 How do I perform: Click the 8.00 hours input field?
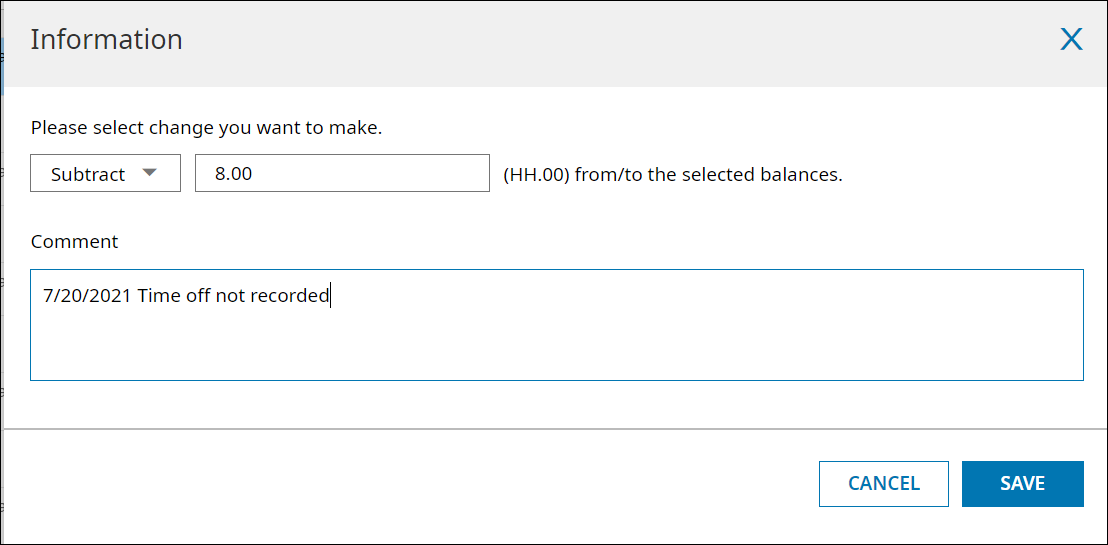(x=341, y=173)
